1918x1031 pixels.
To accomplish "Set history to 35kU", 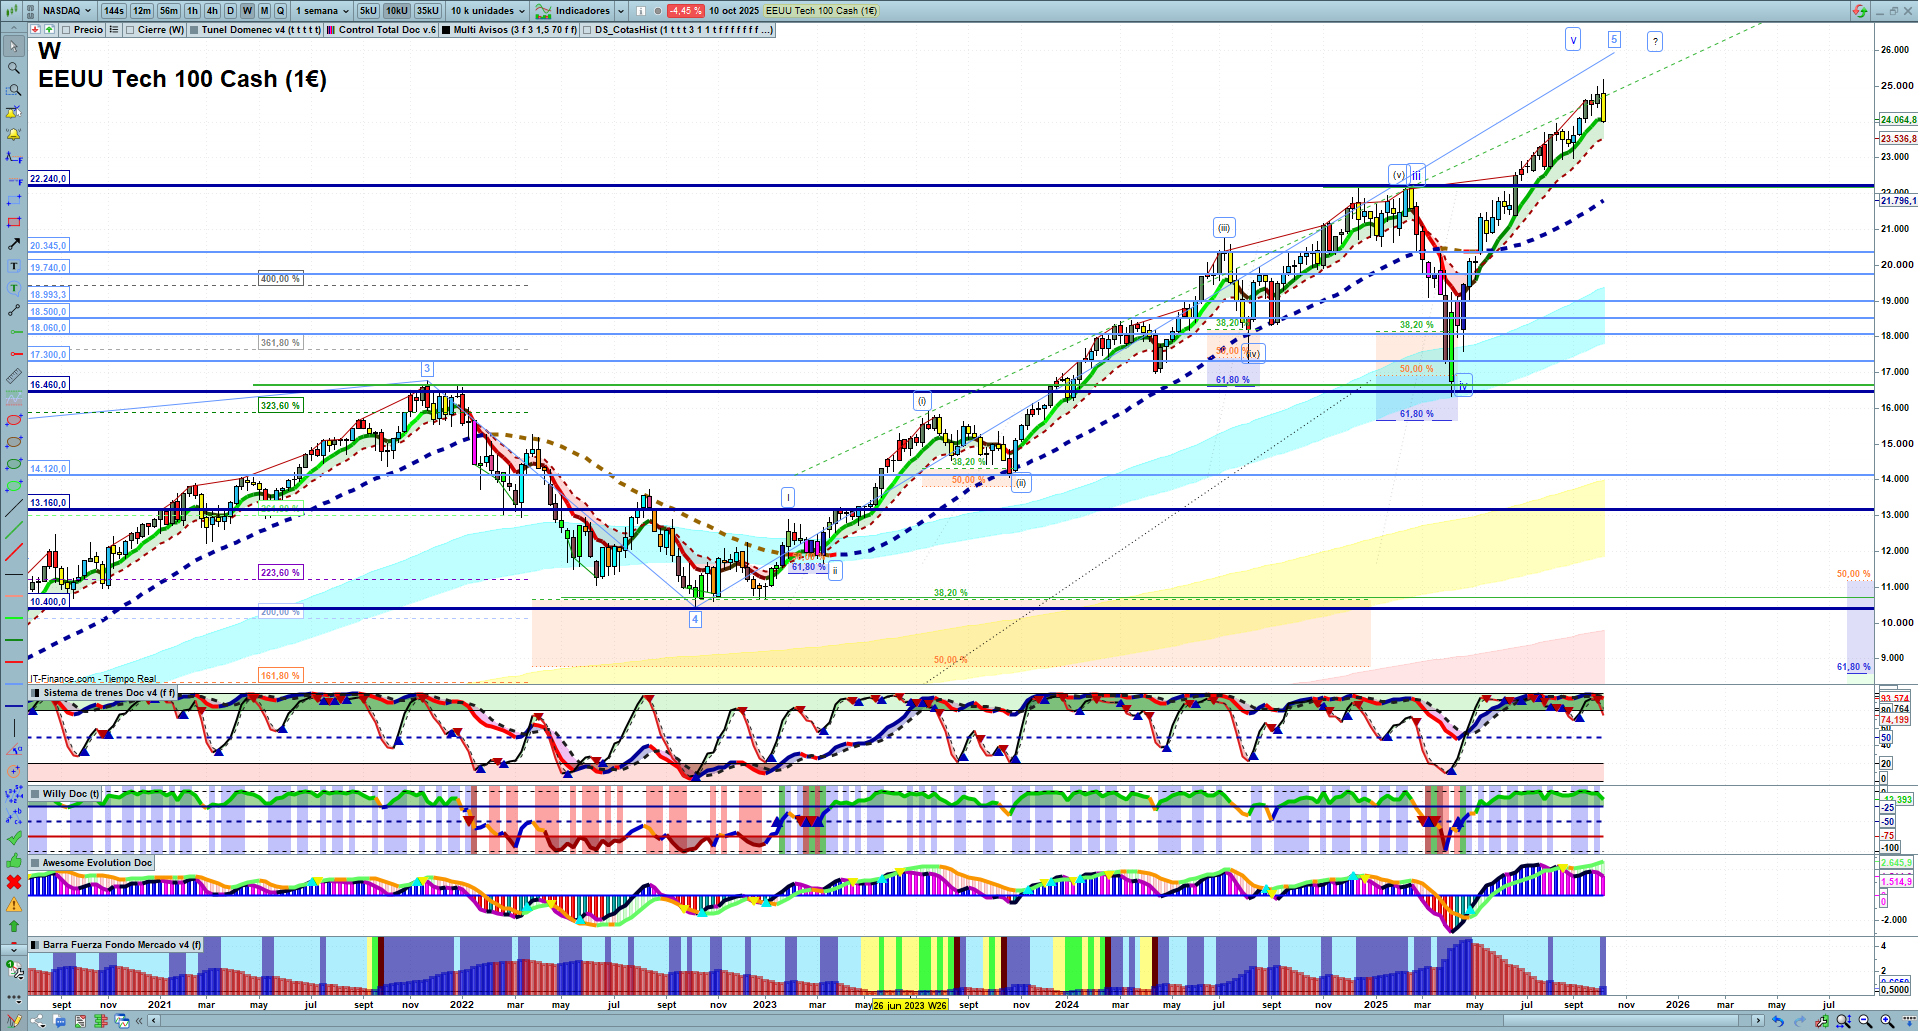I will 427,11.
